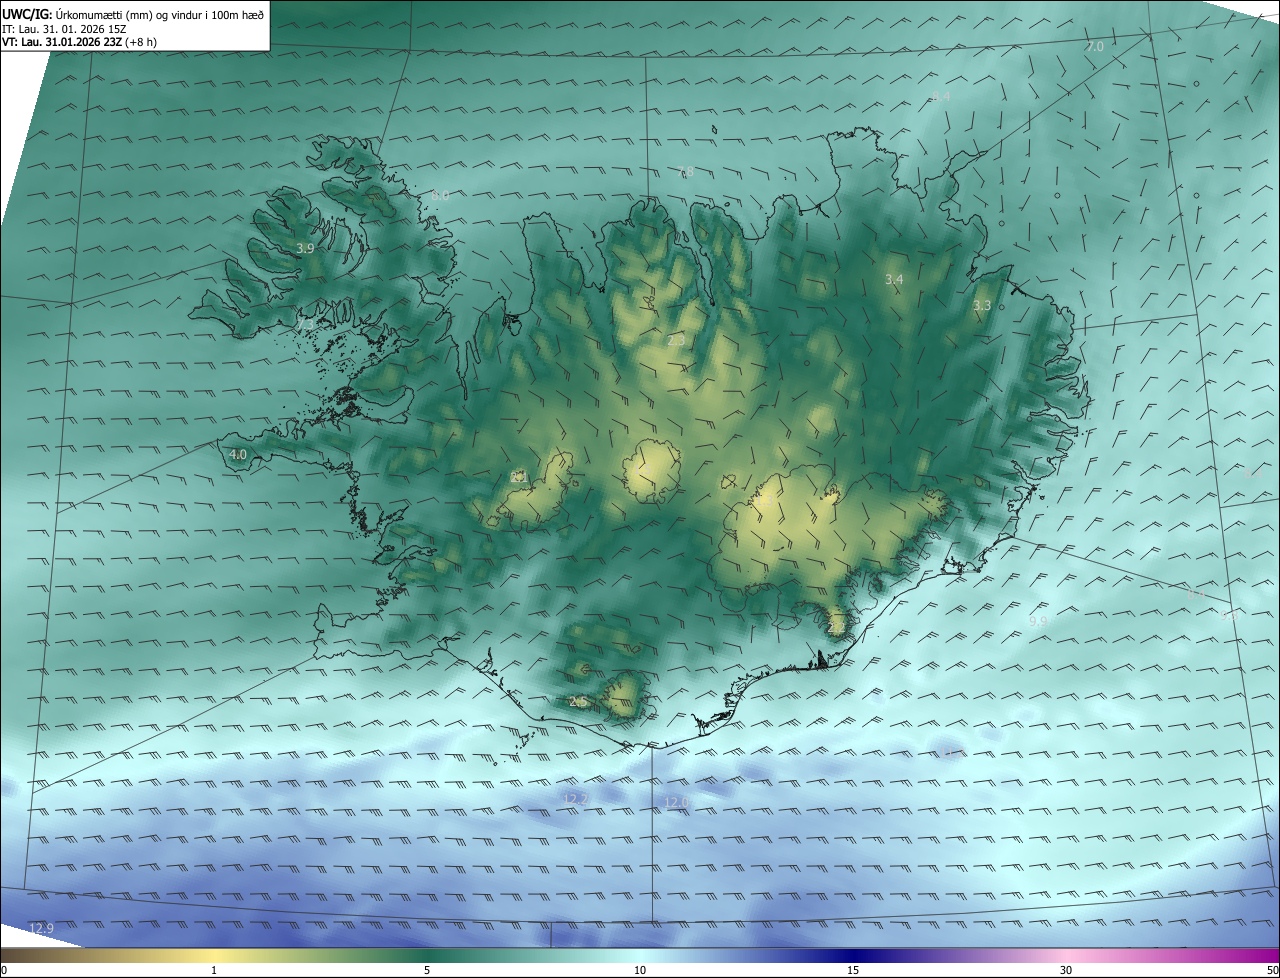The width and height of the screenshot is (1280, 978).
Task: Click the 7.8 value label north of Iceland
Action: [x=685, y=172]
